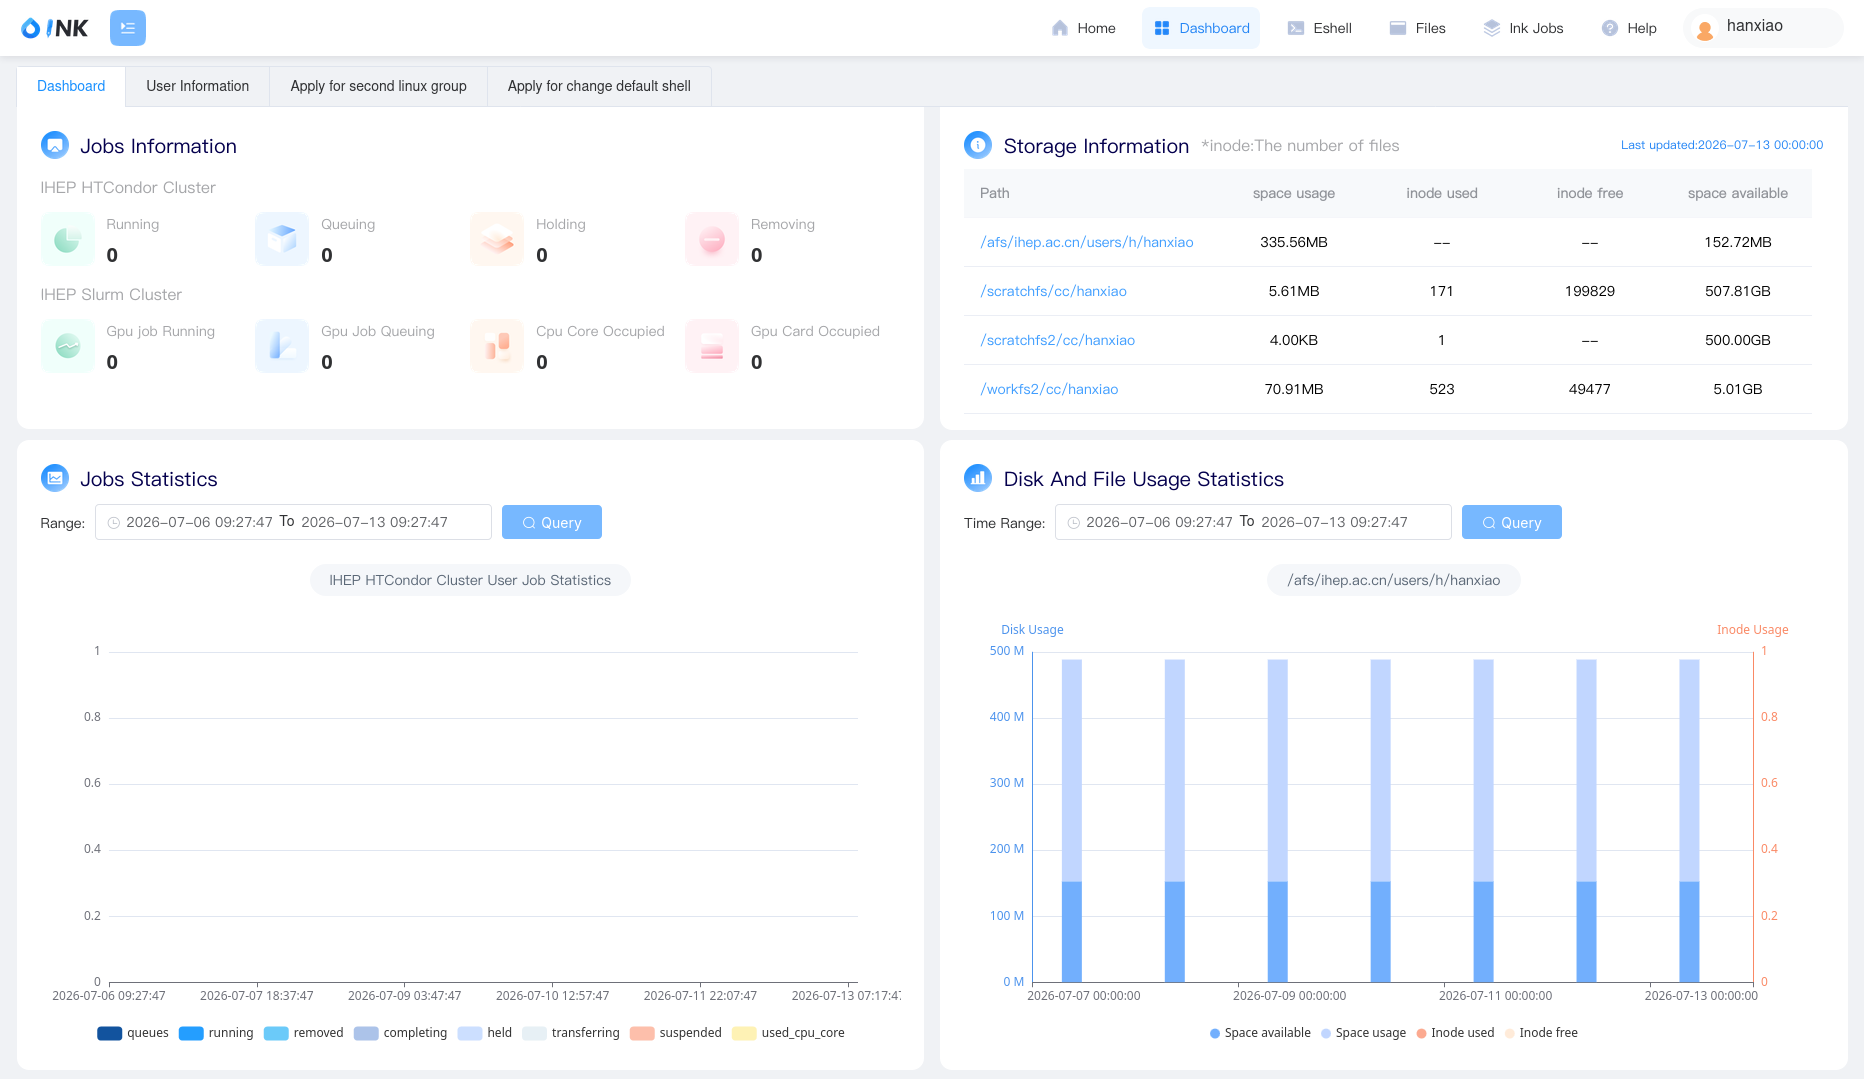Open /afs/ihep.ac.cn/users/h/hanxiao path link
This screenshot has width=1864, height=1079.
point(1087,242)
